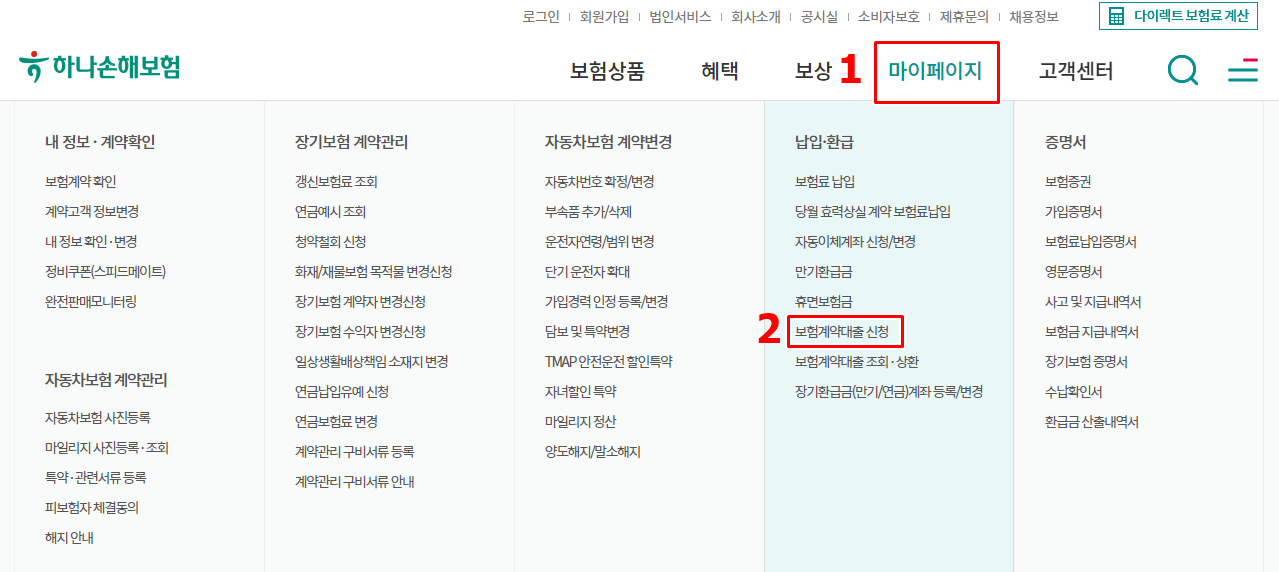Go to 보험료 납입
Viewport: 1279px width, 572px height.
tap(825, 182)
